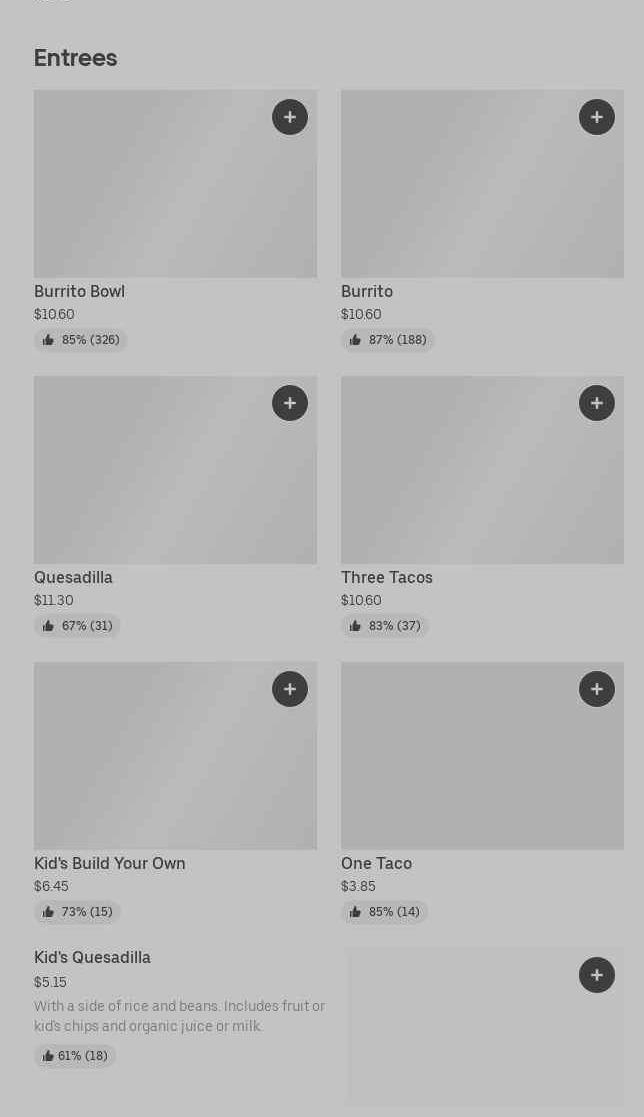Open Kid's Build Your Own title
644x1117 pixels.
[110, 864]
